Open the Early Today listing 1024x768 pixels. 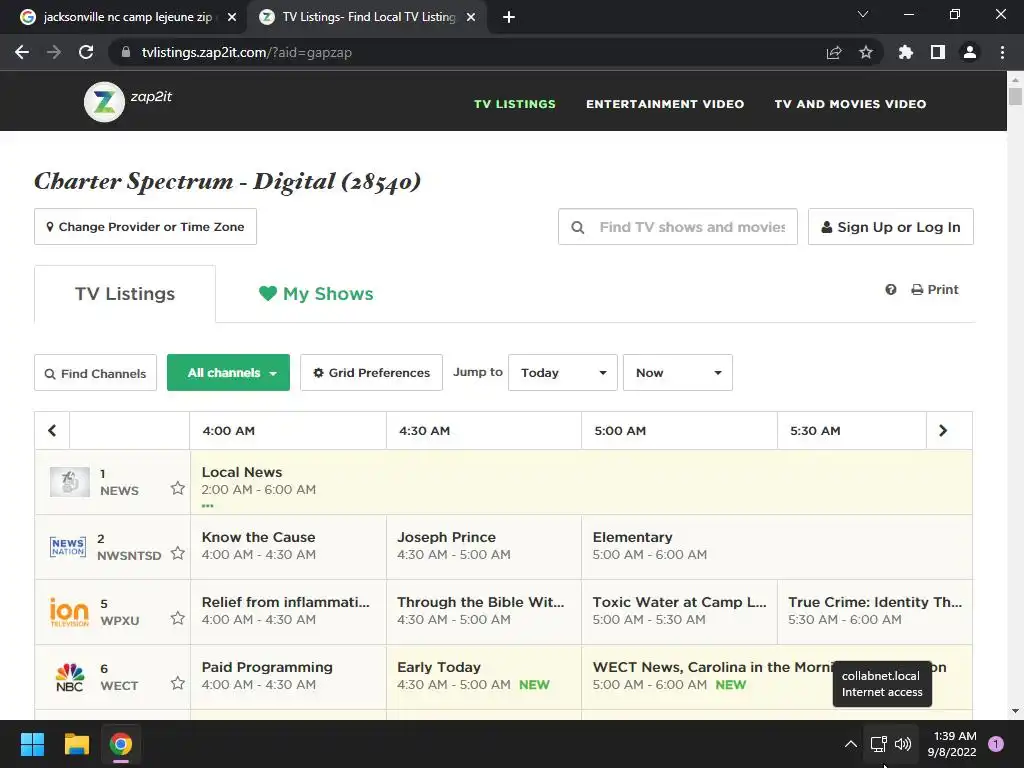(484, 677)
